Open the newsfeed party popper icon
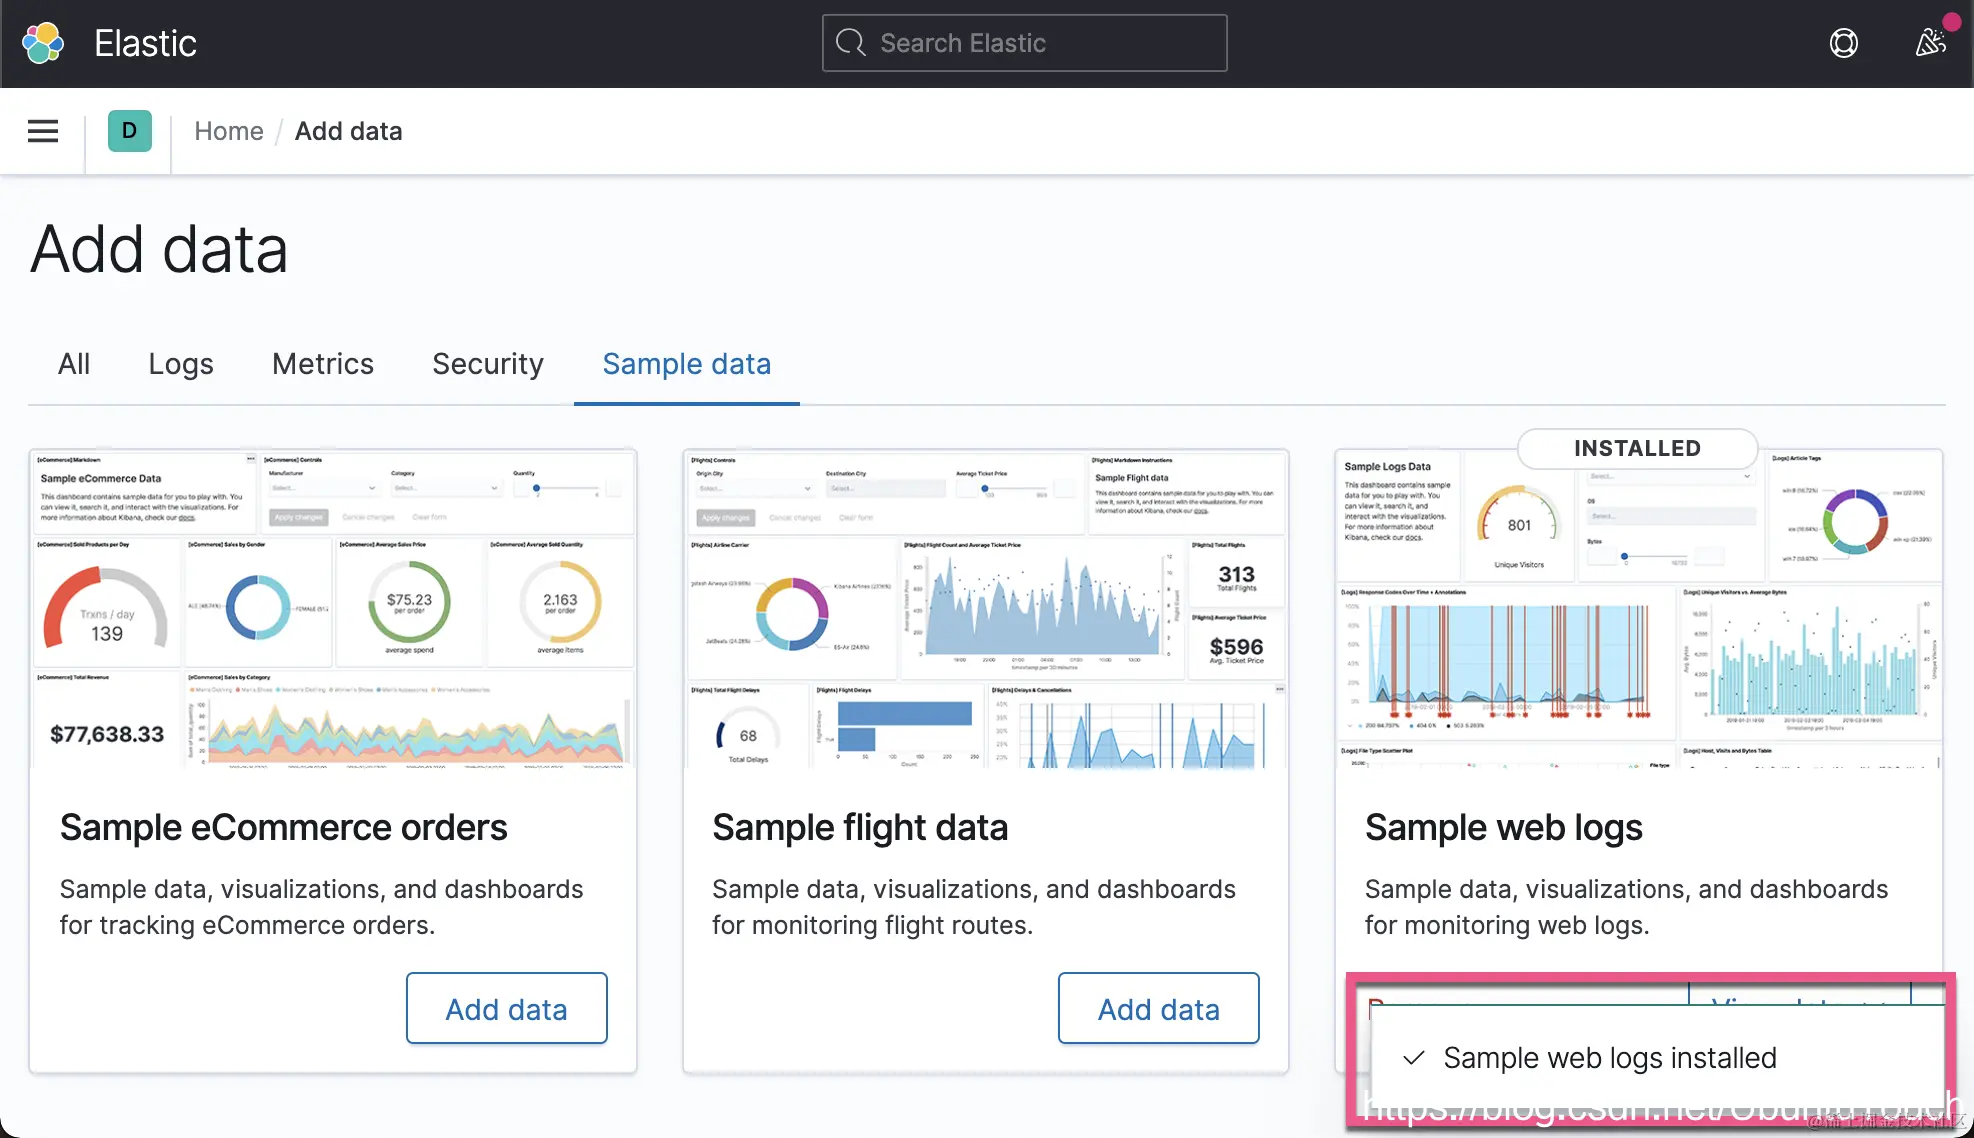The height and width of the screenshot is (1138, 1974). click(x=1930, y=43)
